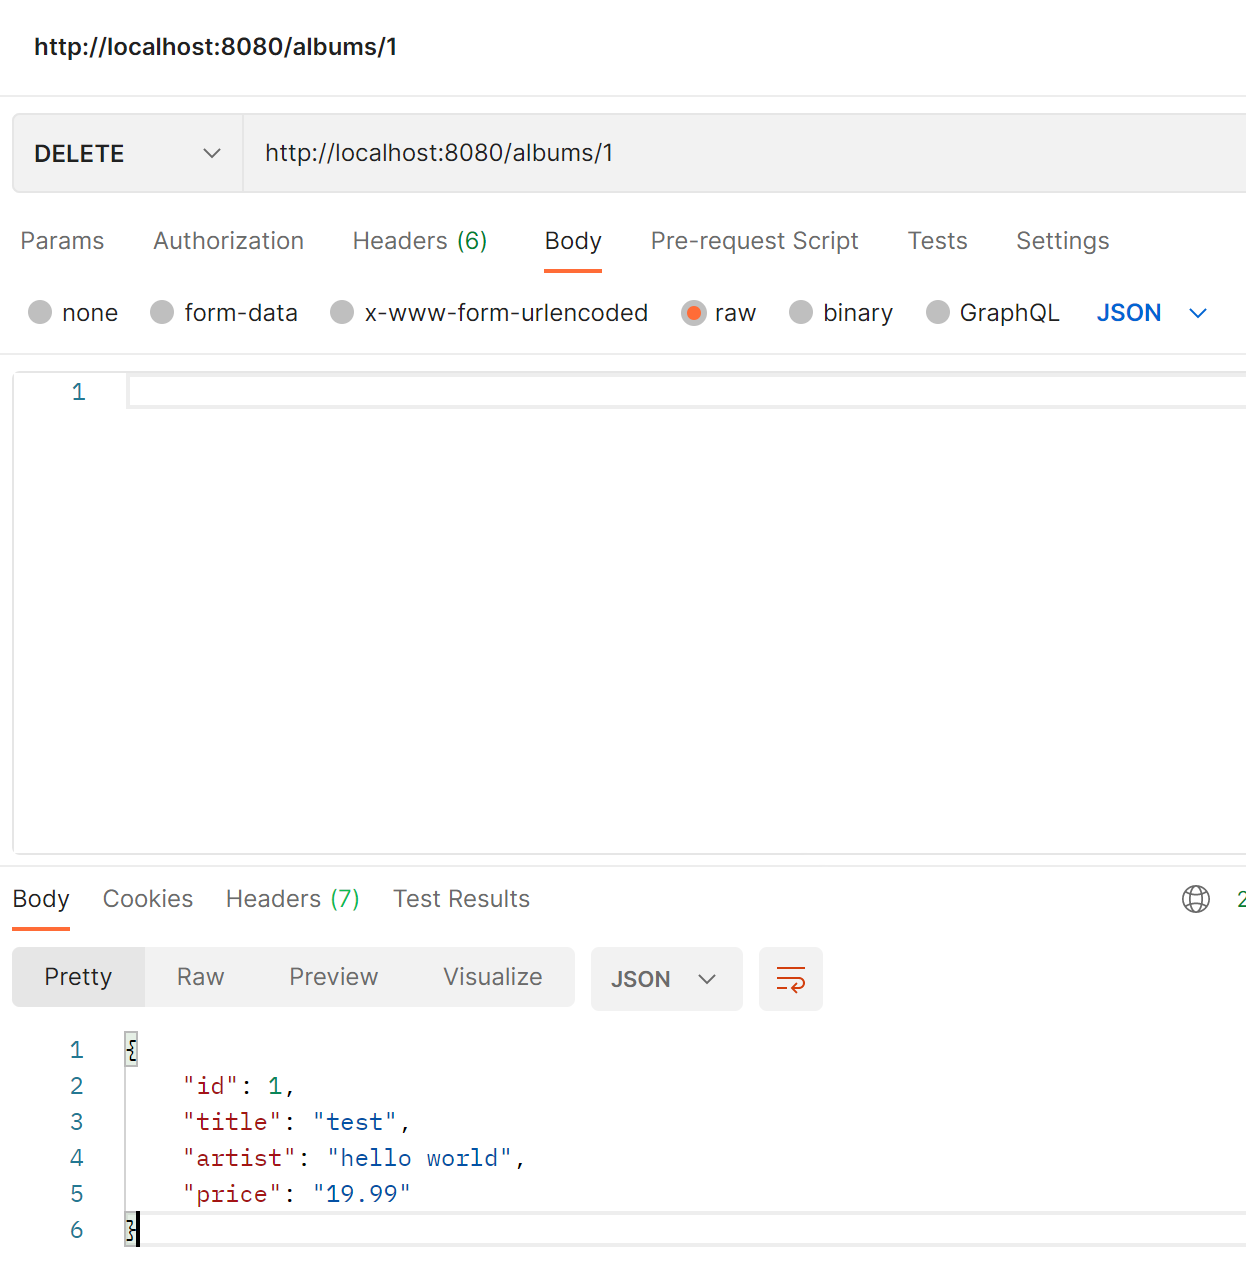Switch response view to Raw
Image resolution: width=1246 pixels, height=1283 pixels.
(x=199, y=977)
